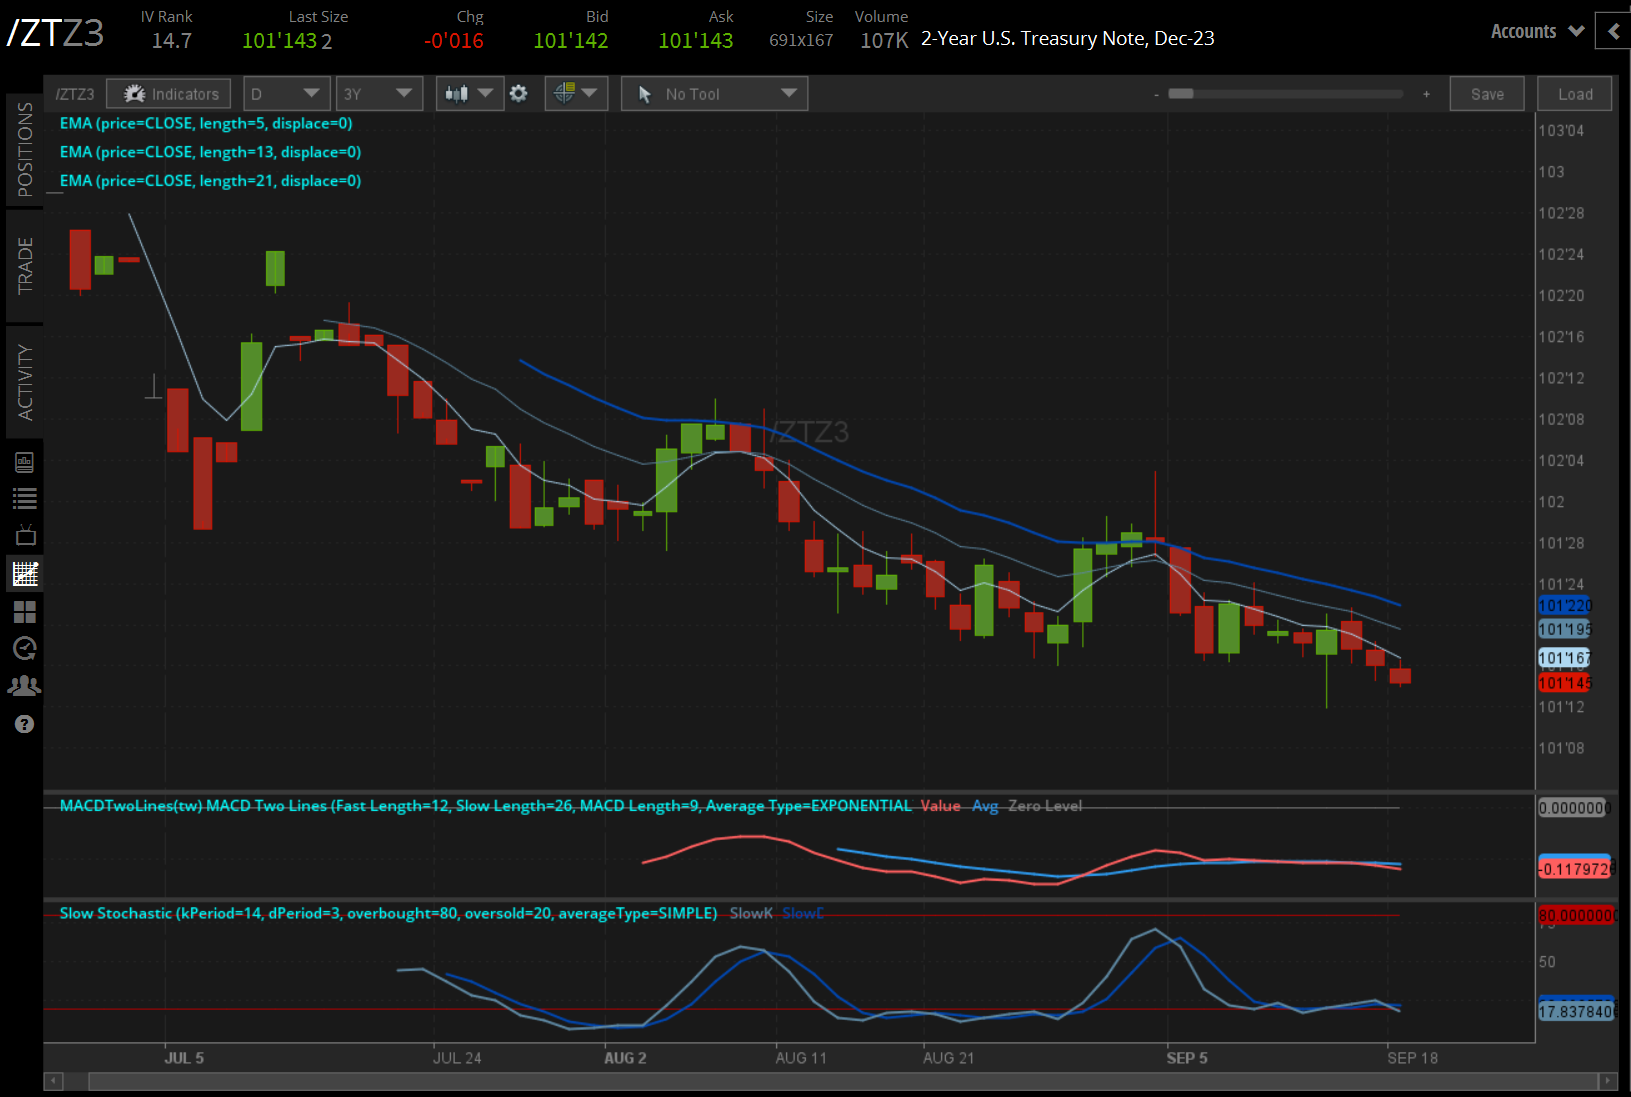Open the live TV sidebar icon
1631x1097 pixels.
[25, 535]
